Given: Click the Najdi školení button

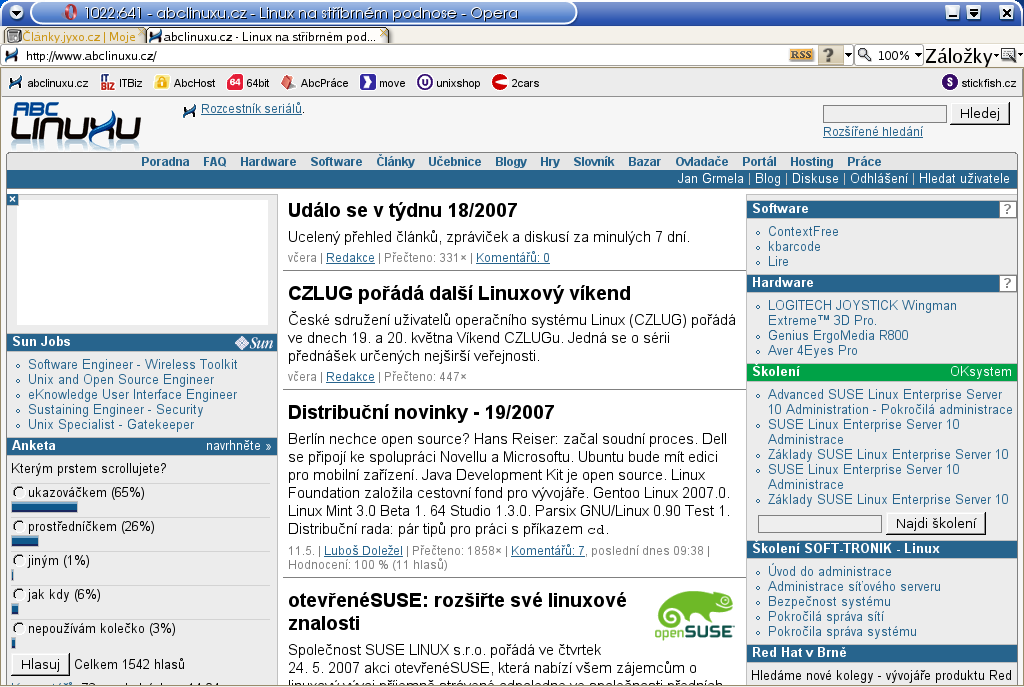Looking at the screenshot, I should pyautogui.click(x=936, y=523).
